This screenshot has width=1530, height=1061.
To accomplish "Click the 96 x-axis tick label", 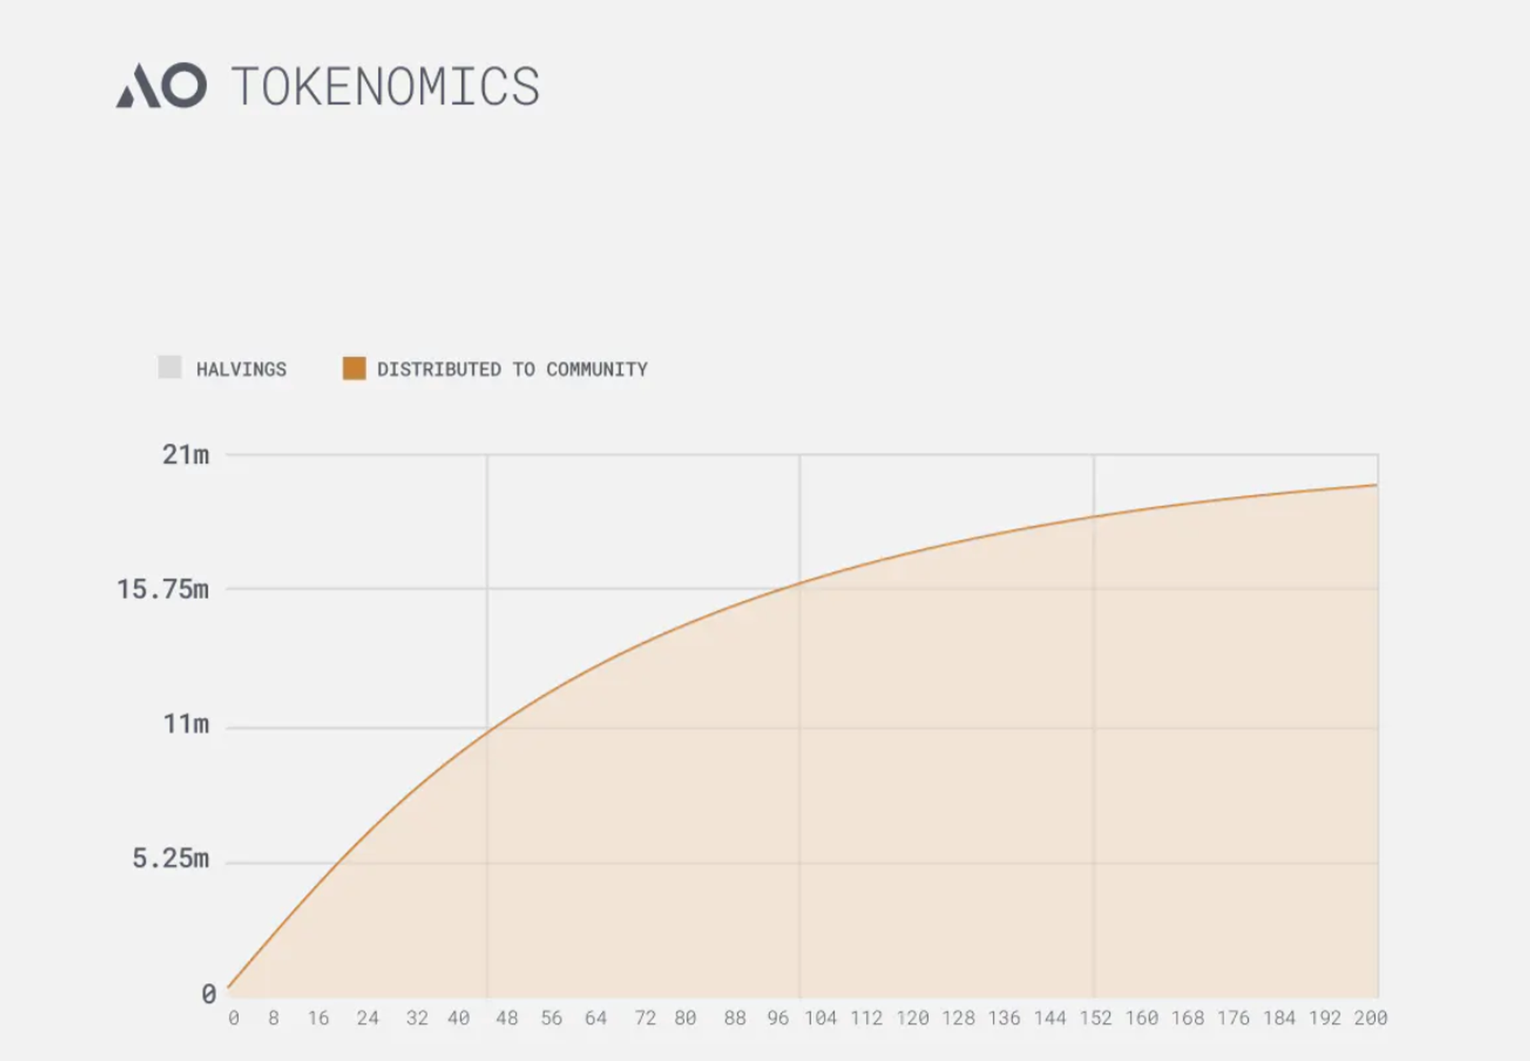I will [x=778, y=1018].
